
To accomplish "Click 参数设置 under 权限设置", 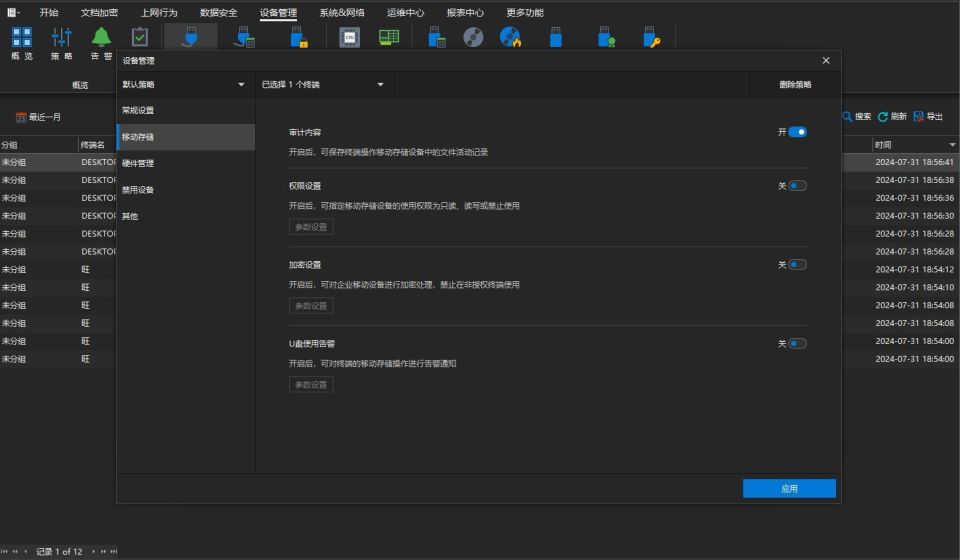I will pos(311,227).
